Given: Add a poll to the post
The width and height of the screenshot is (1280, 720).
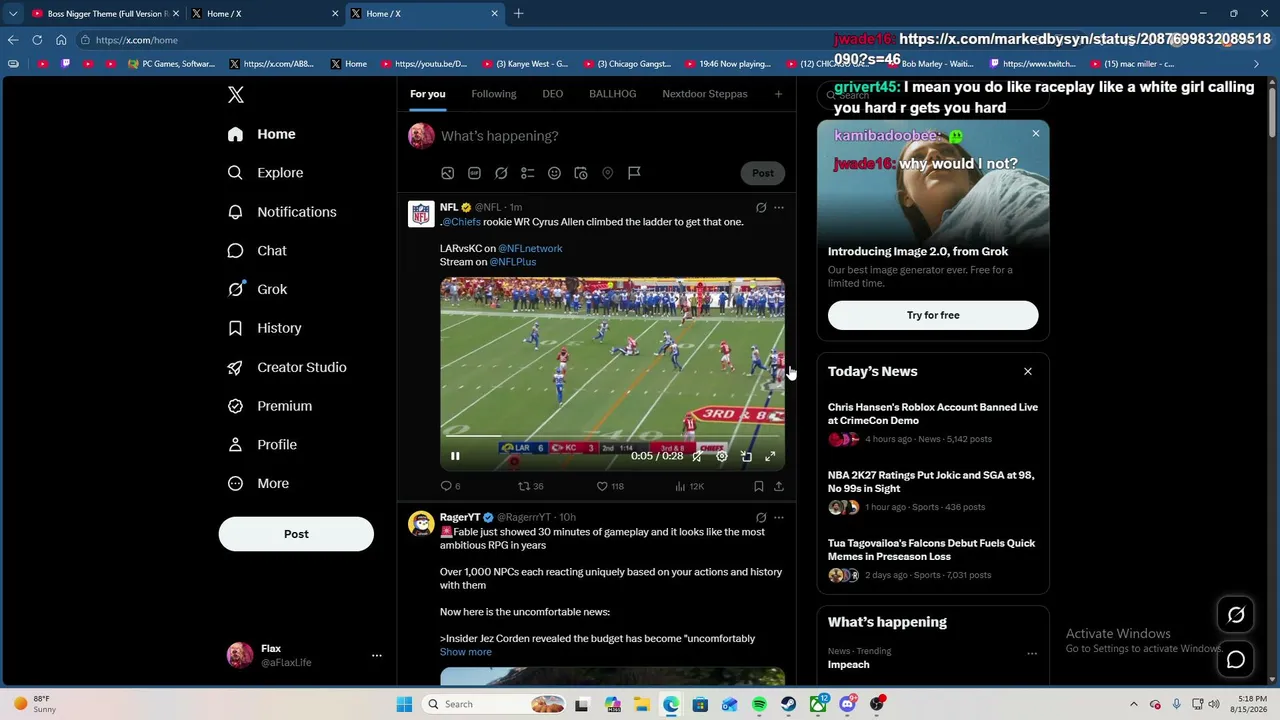Looking at the screenshot, I should [x=528, y=173].
